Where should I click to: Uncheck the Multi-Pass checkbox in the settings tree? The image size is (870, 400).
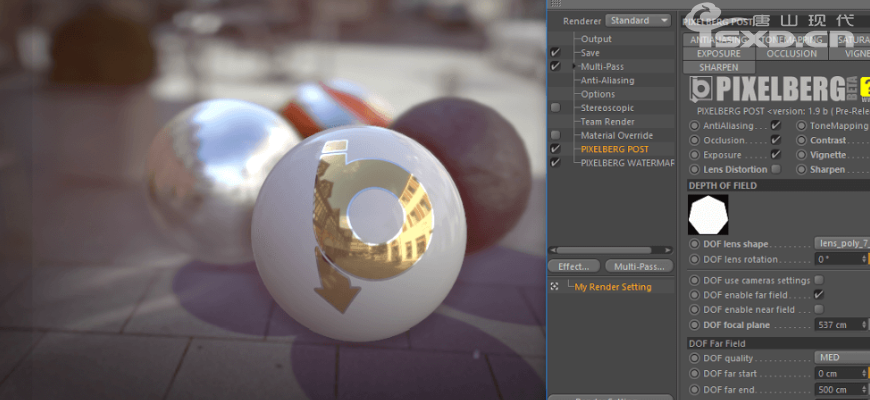point(555,67)
